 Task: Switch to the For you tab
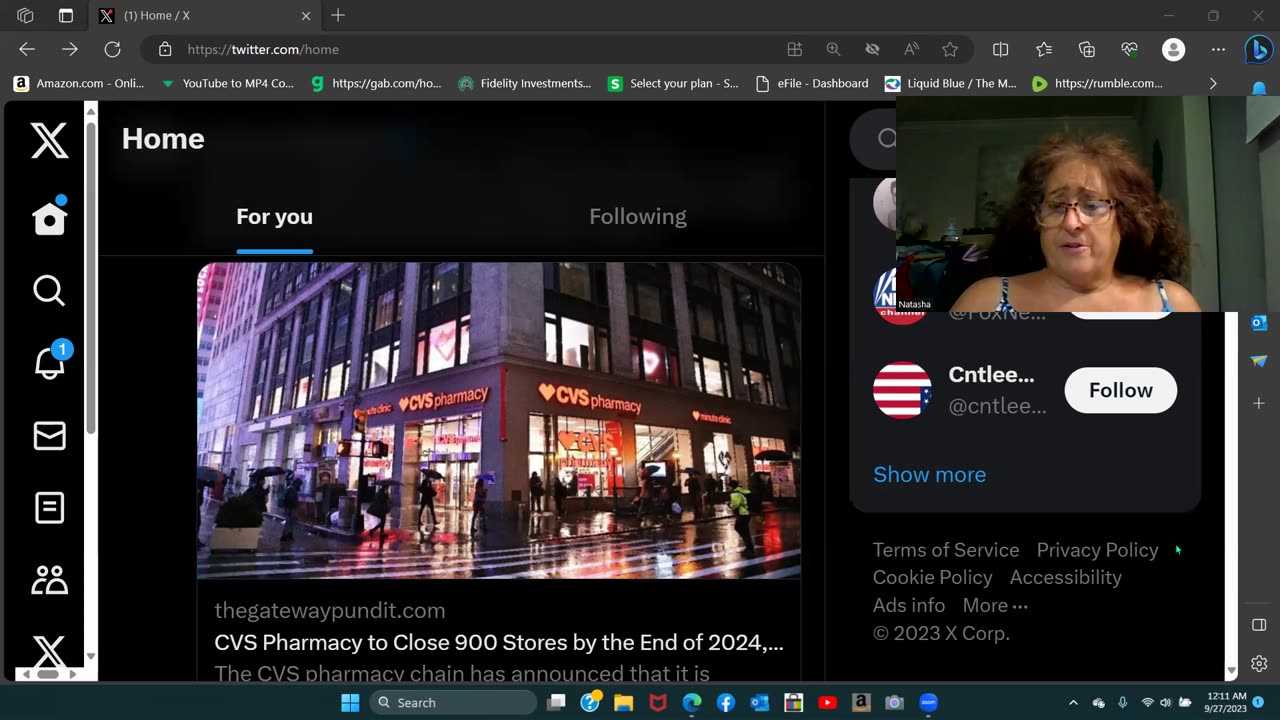pos(274,216)
